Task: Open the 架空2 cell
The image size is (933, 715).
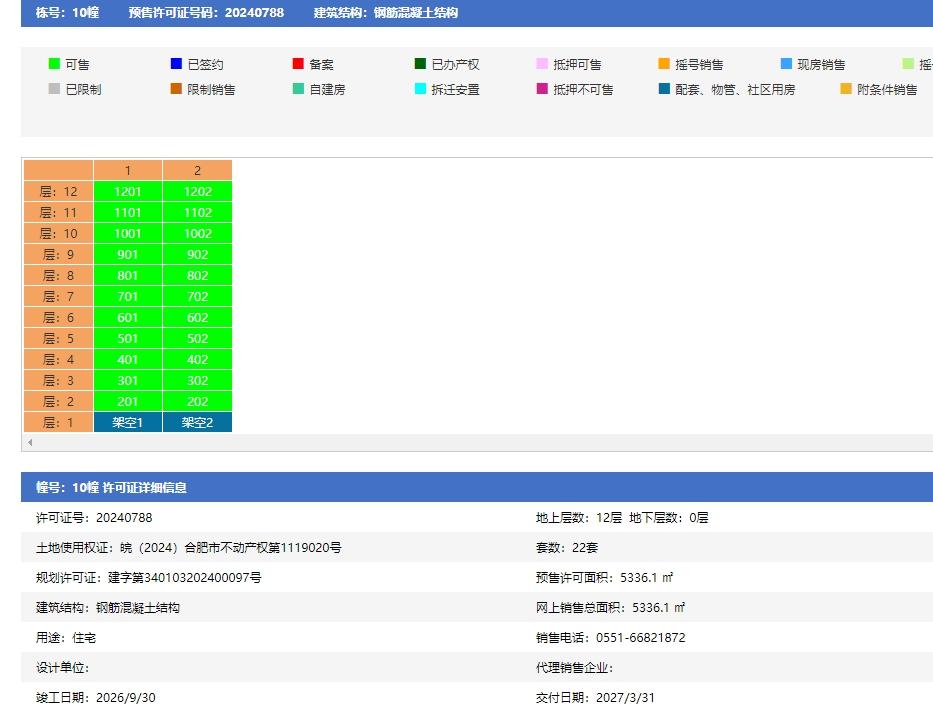Action: coord(198,422)
